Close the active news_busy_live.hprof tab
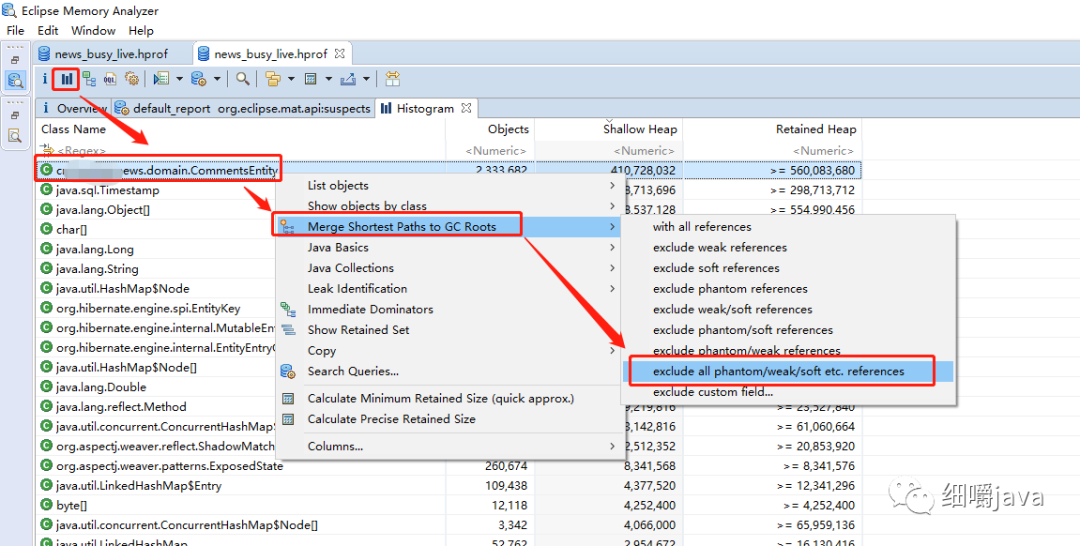The height and width of the screenshot is (546, 1080). pos(340,53)
